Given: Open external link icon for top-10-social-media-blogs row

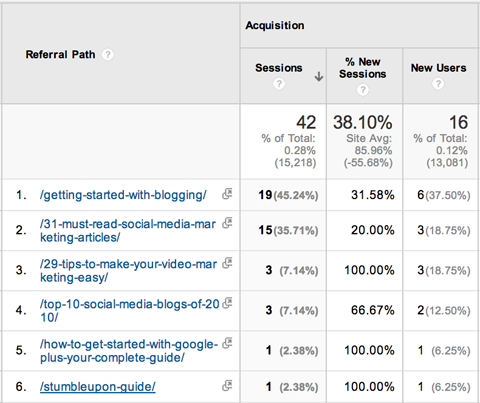Looking at the screenshot, I should (227, 303).
